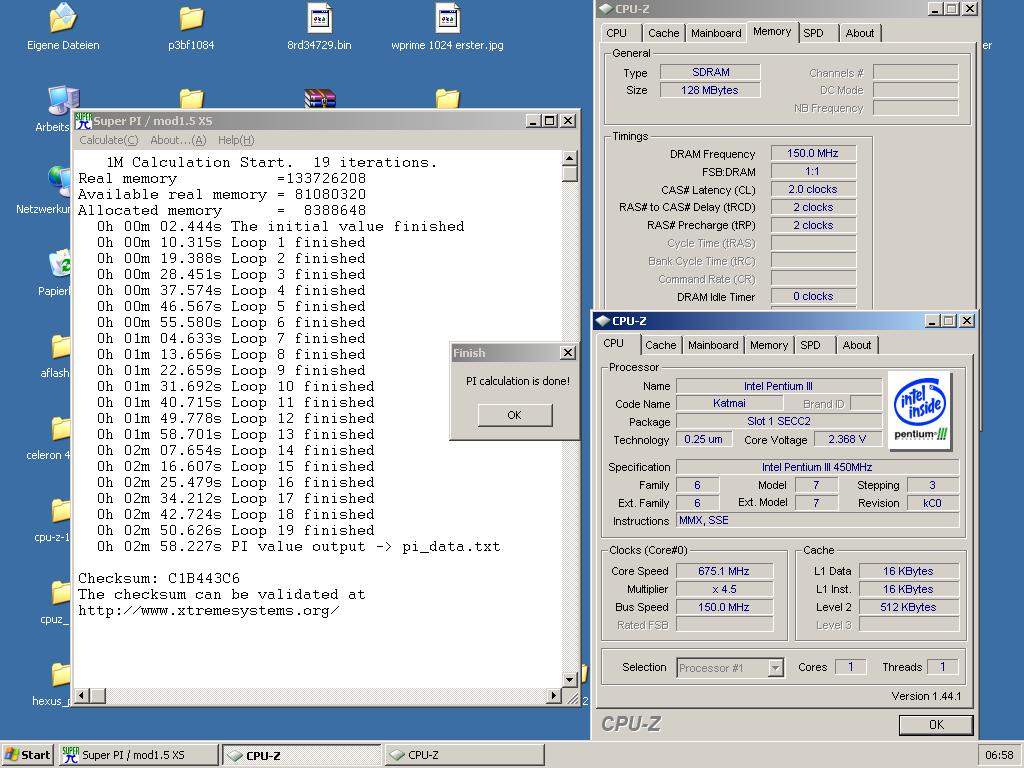1024x768 pixels.
Task: Click the Level 2 512 KBytes field
Action: tap(908, 607)
